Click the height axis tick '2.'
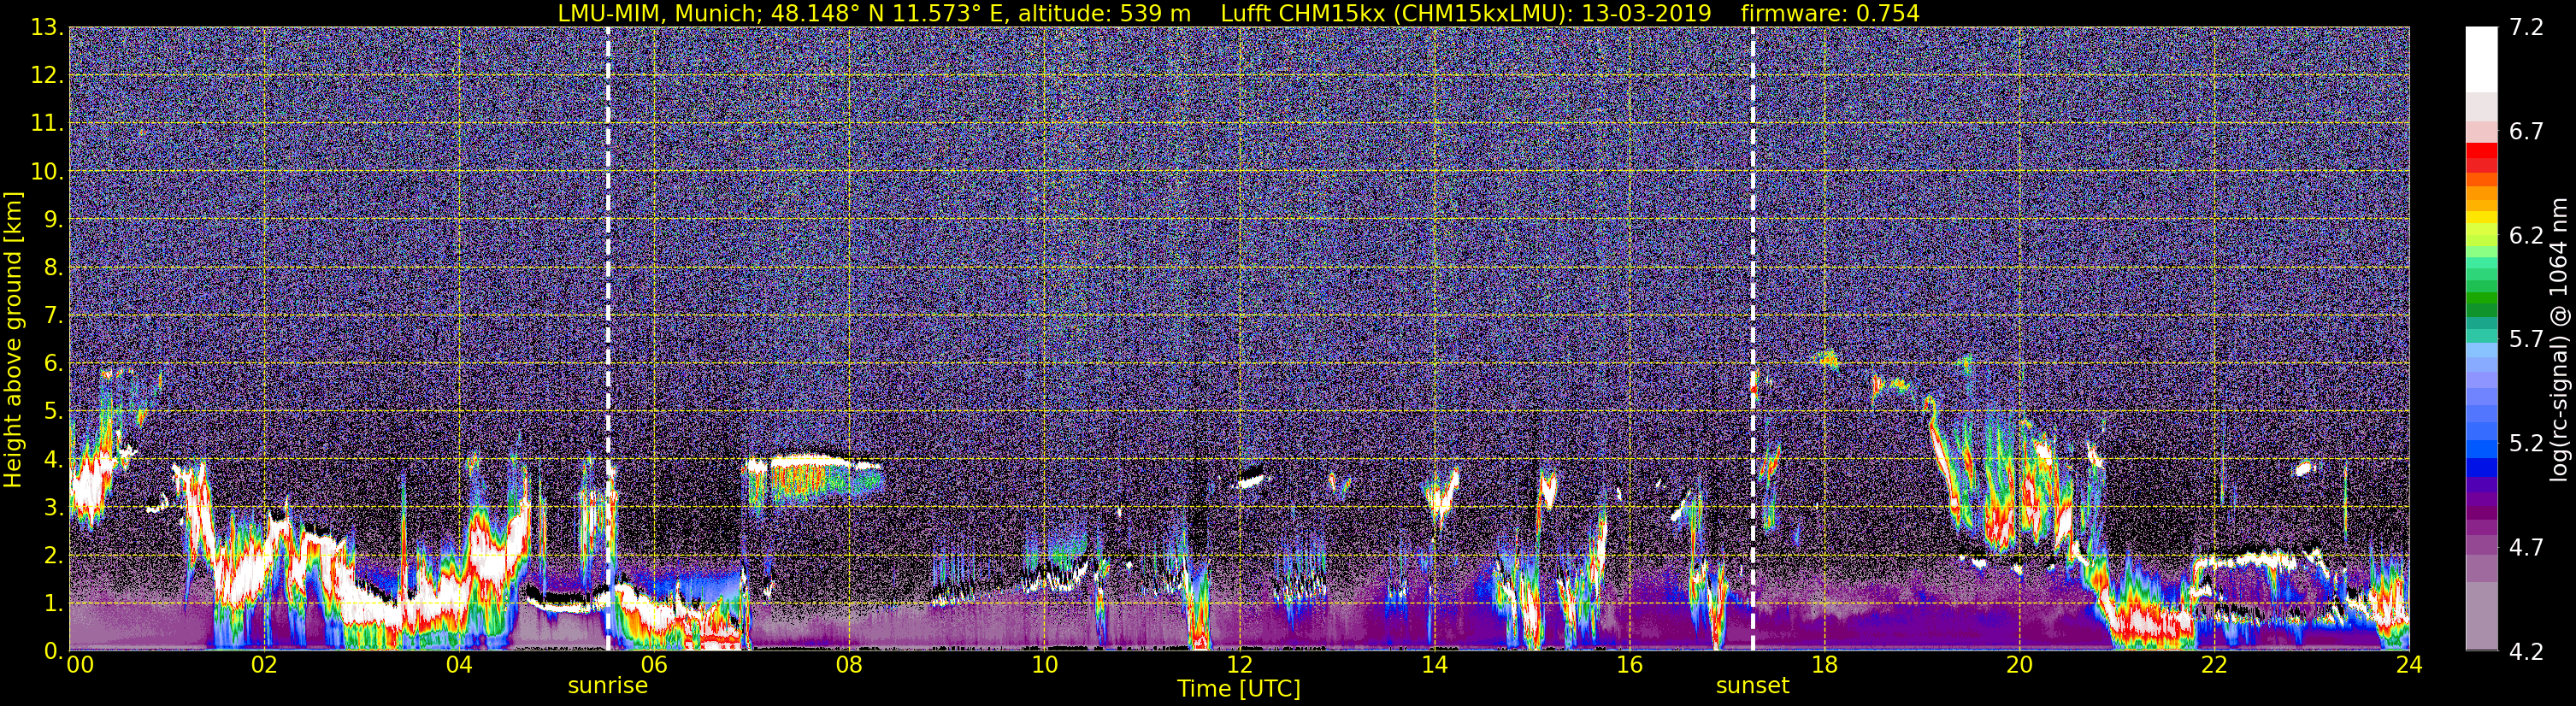The width and height of the screenshot is (2576, 706). coord(54,555)
